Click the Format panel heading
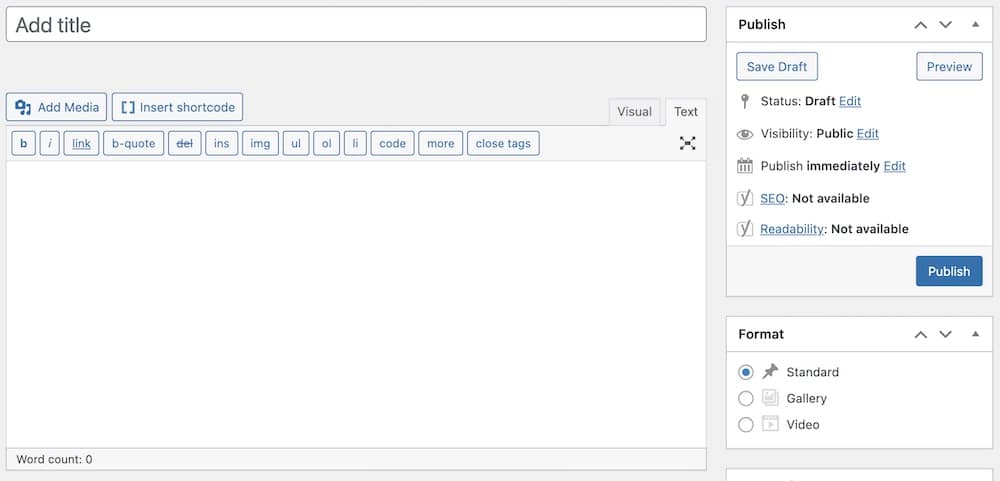Viewport: 1000px width, 481px height. (x=761, y=334)
